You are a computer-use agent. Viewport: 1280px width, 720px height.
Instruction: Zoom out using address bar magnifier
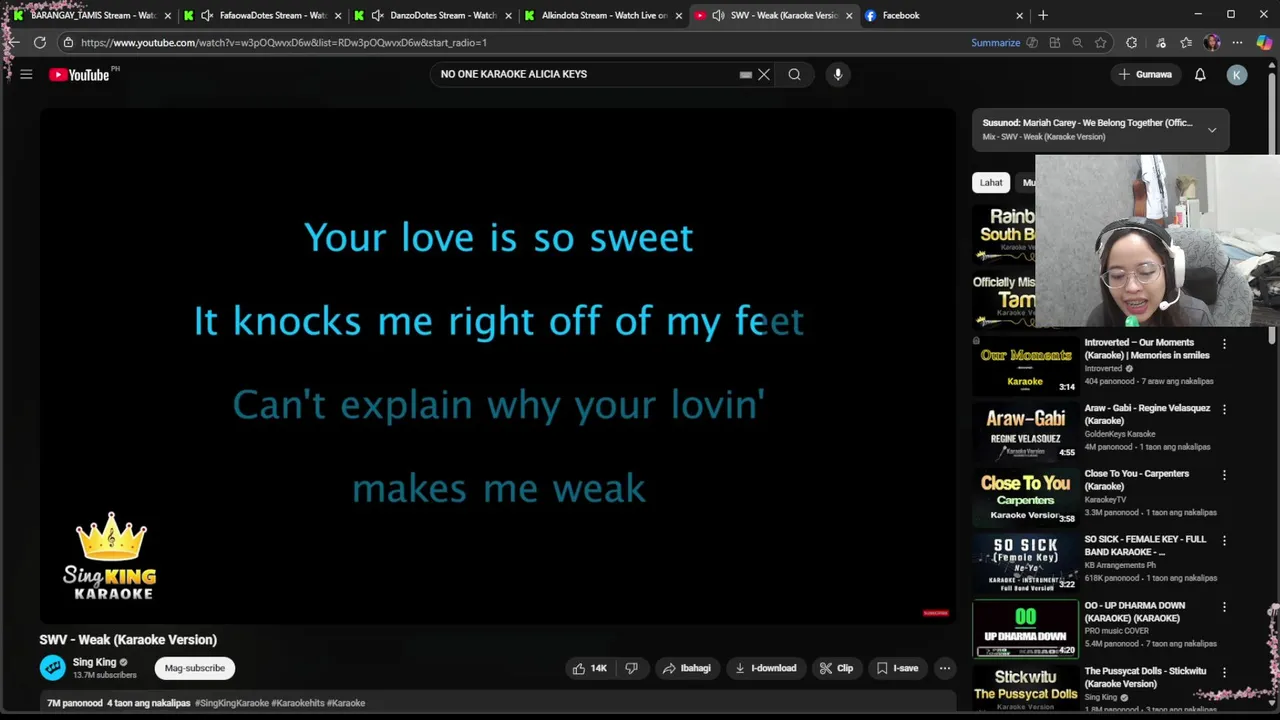1077,43
